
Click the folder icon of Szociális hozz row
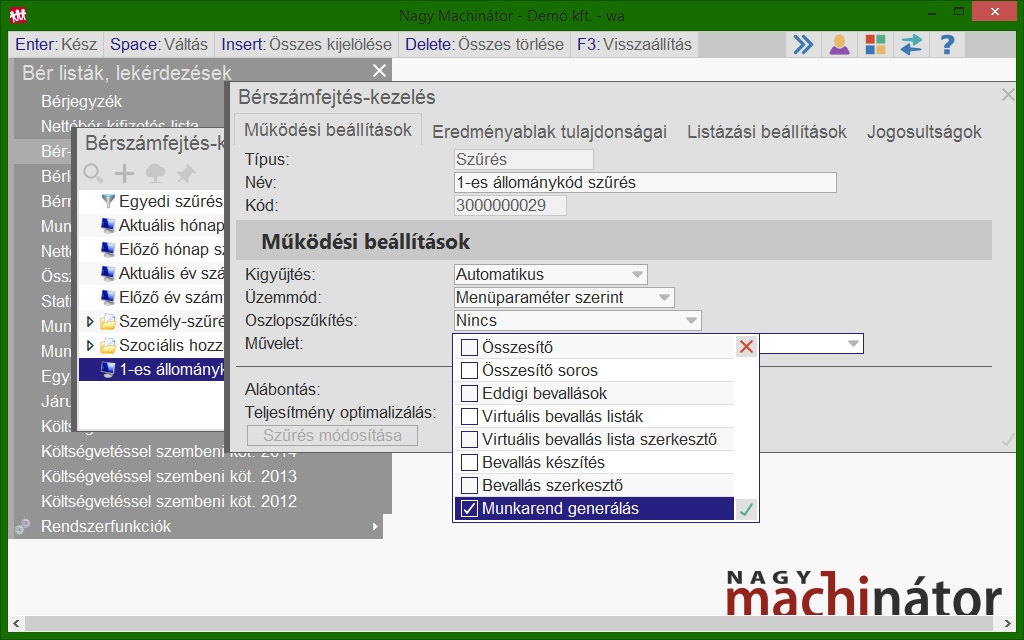point(108,345)
